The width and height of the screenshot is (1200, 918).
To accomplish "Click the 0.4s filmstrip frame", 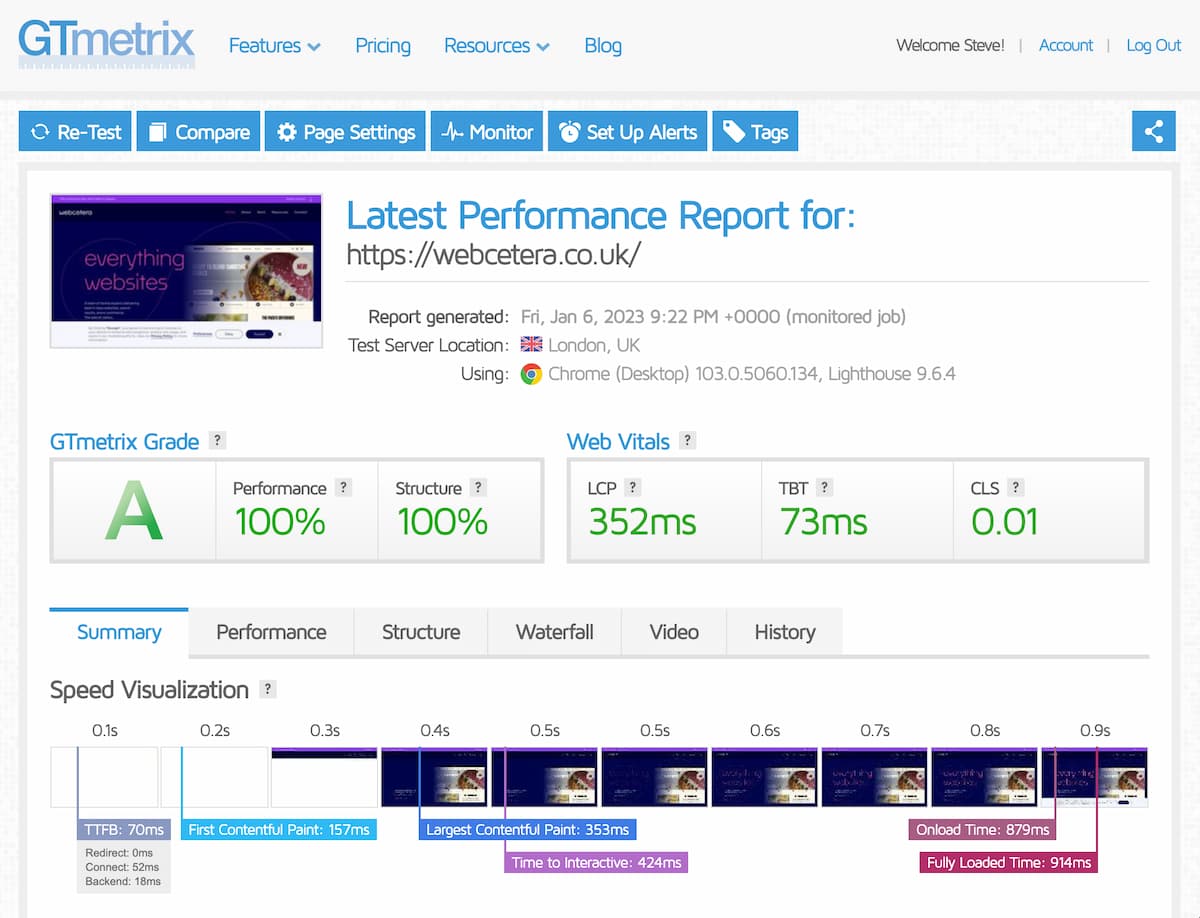I will tap(434, 777).
